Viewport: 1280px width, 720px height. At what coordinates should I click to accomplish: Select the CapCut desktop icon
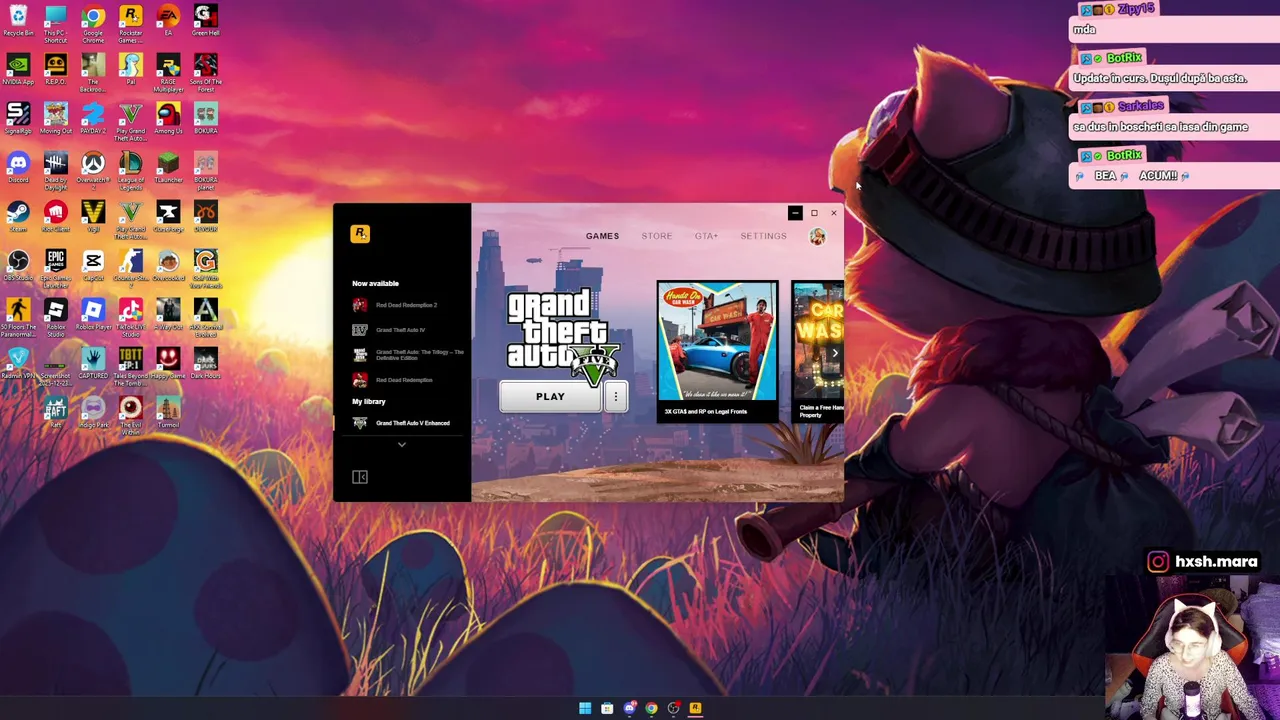pos(93,266)
